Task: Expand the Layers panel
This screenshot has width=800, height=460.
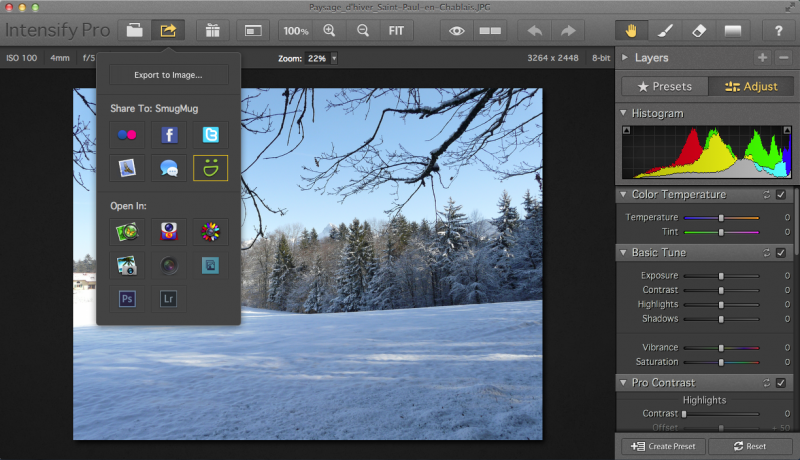Action: point(624,58)
